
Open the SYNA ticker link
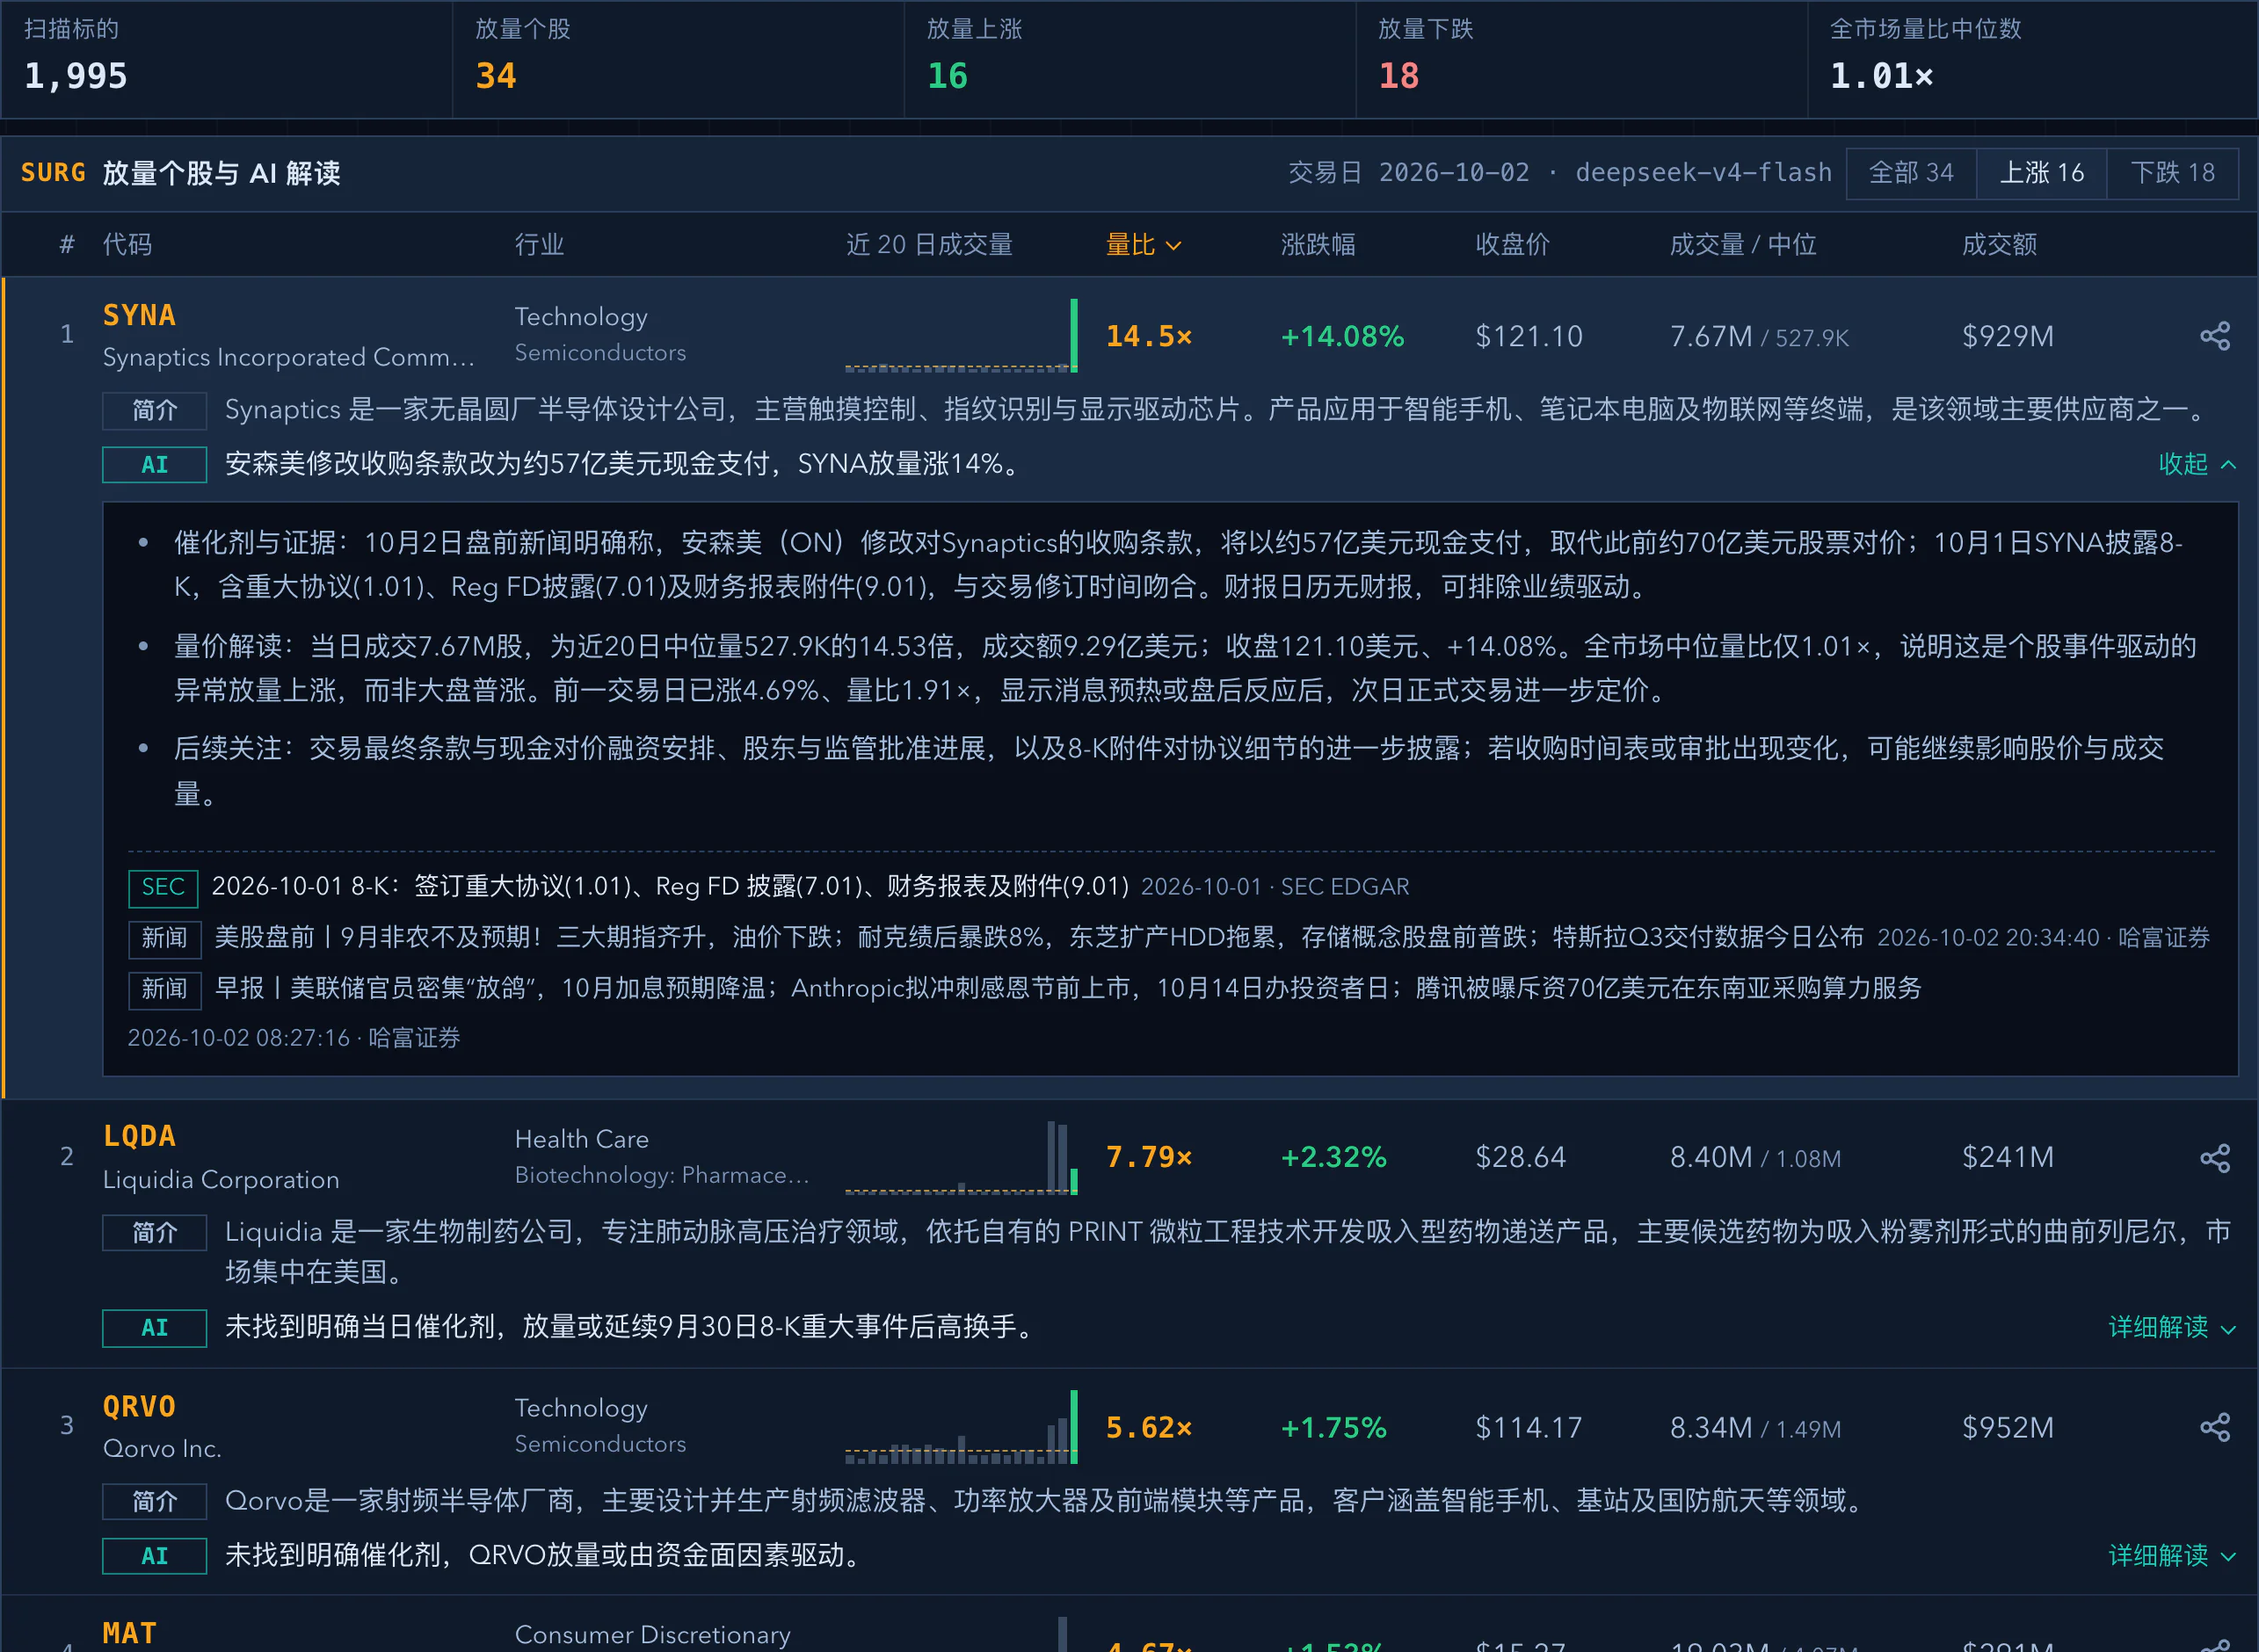[139, 315]
